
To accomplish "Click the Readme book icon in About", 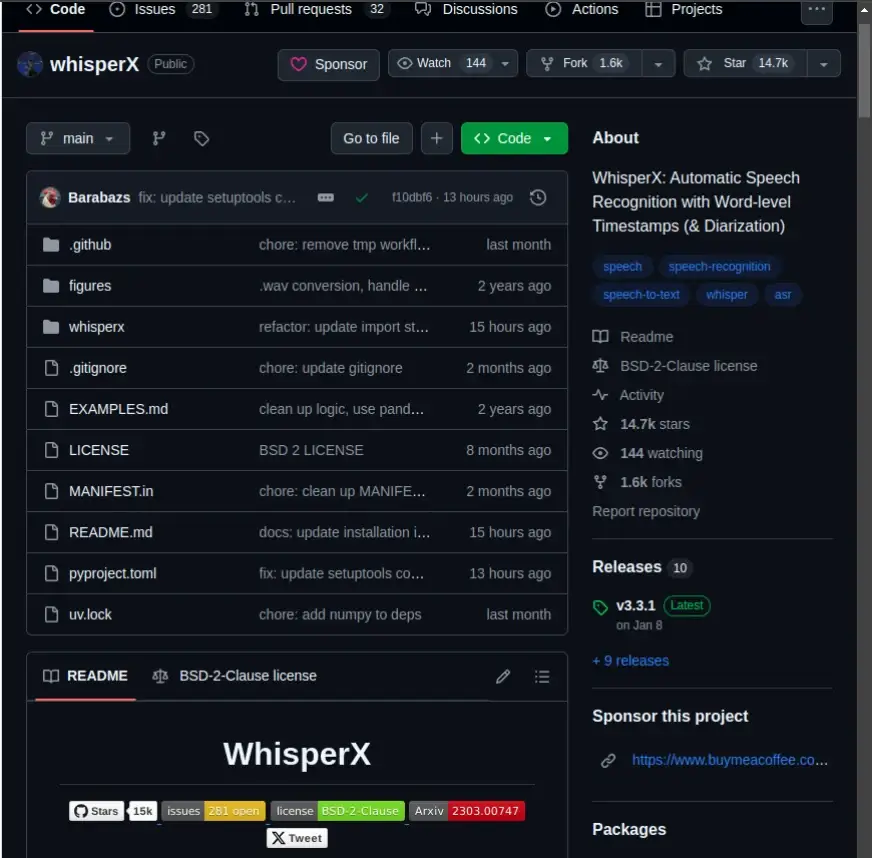I will 600,336.
